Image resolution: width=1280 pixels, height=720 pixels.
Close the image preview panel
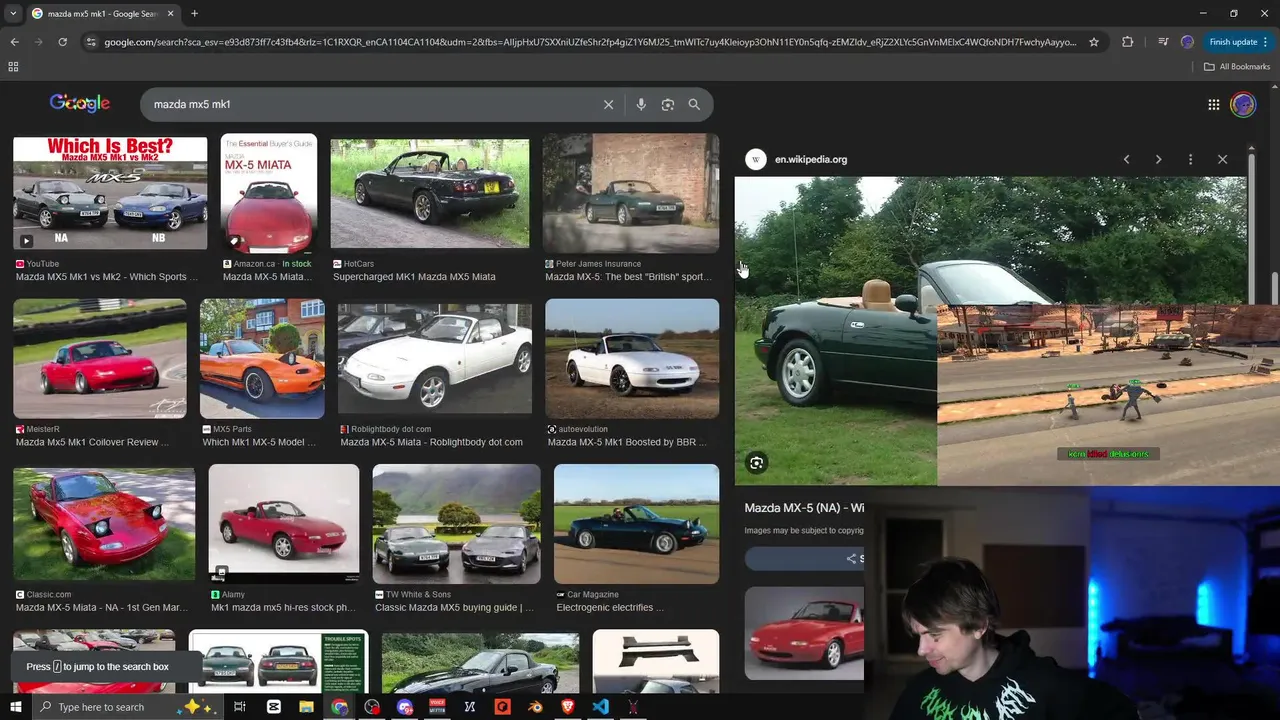point(1222,159)
